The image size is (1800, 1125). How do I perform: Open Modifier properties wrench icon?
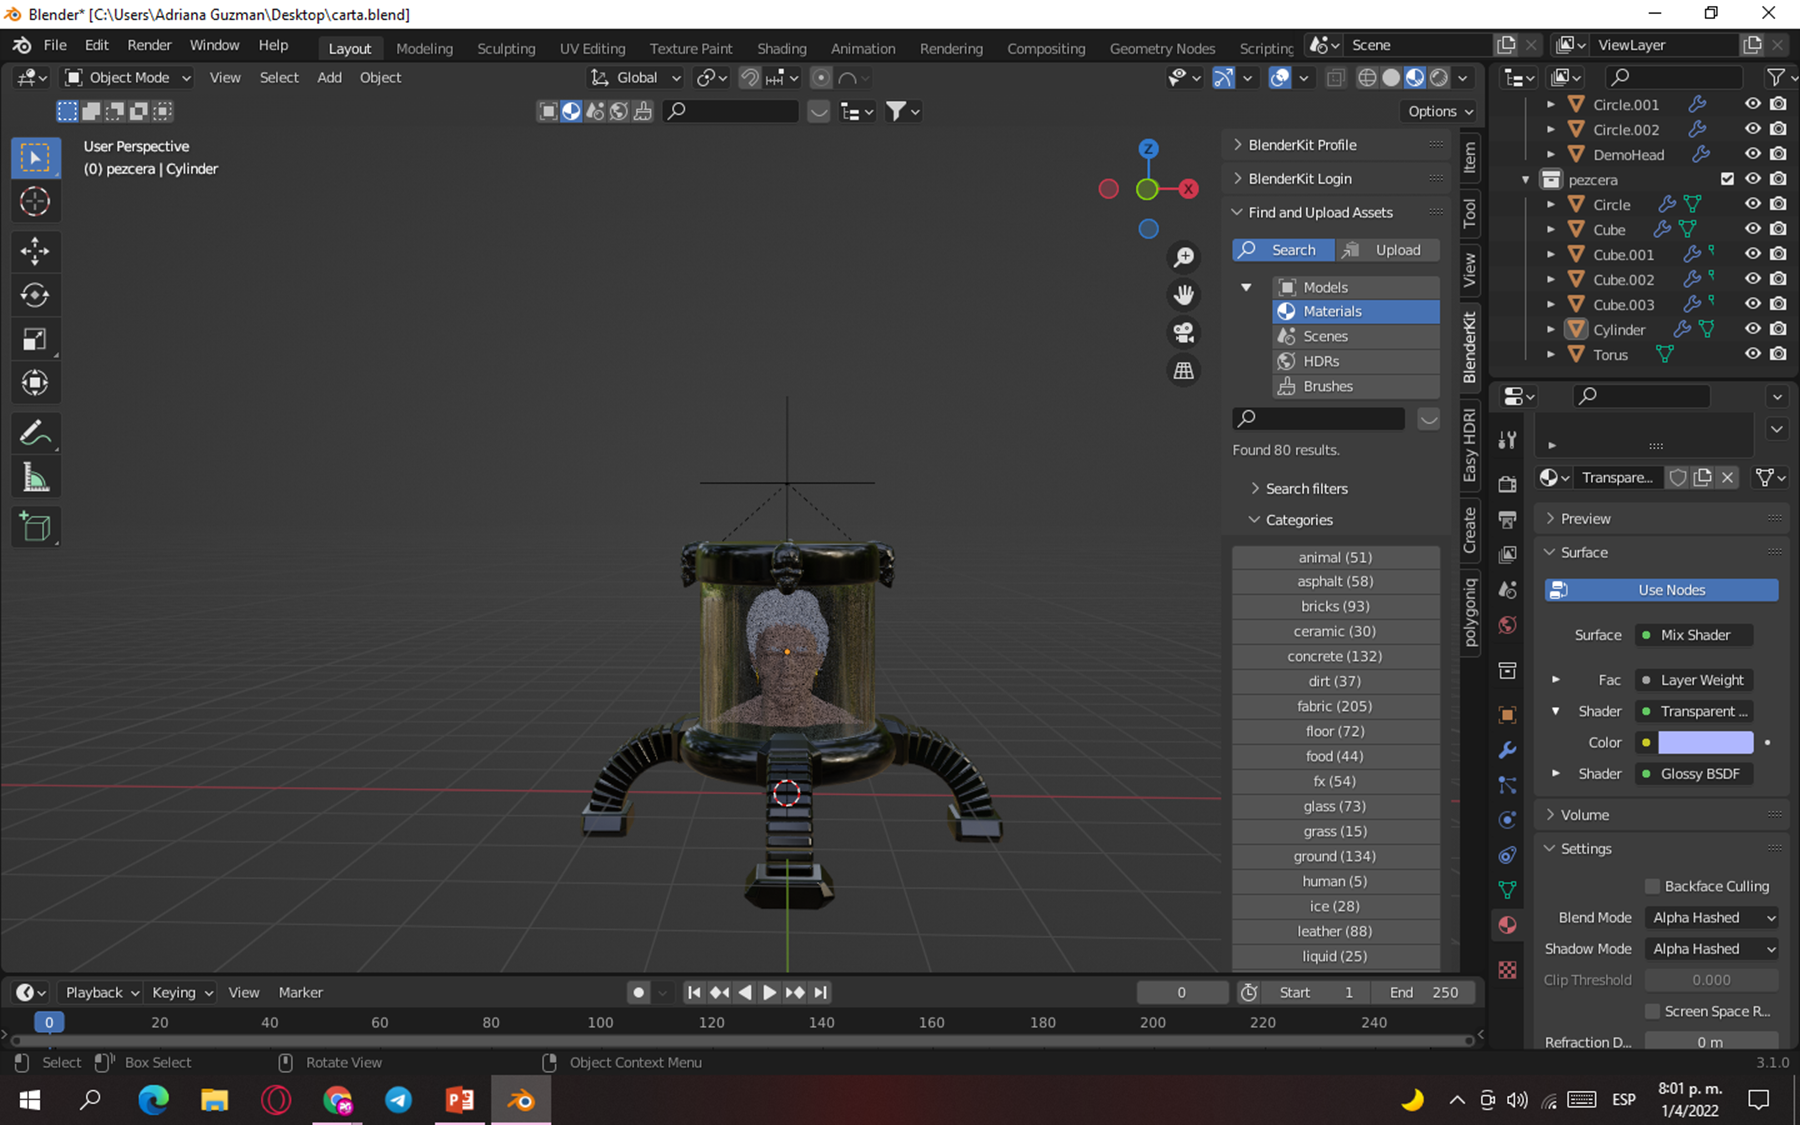point(1508,750)
